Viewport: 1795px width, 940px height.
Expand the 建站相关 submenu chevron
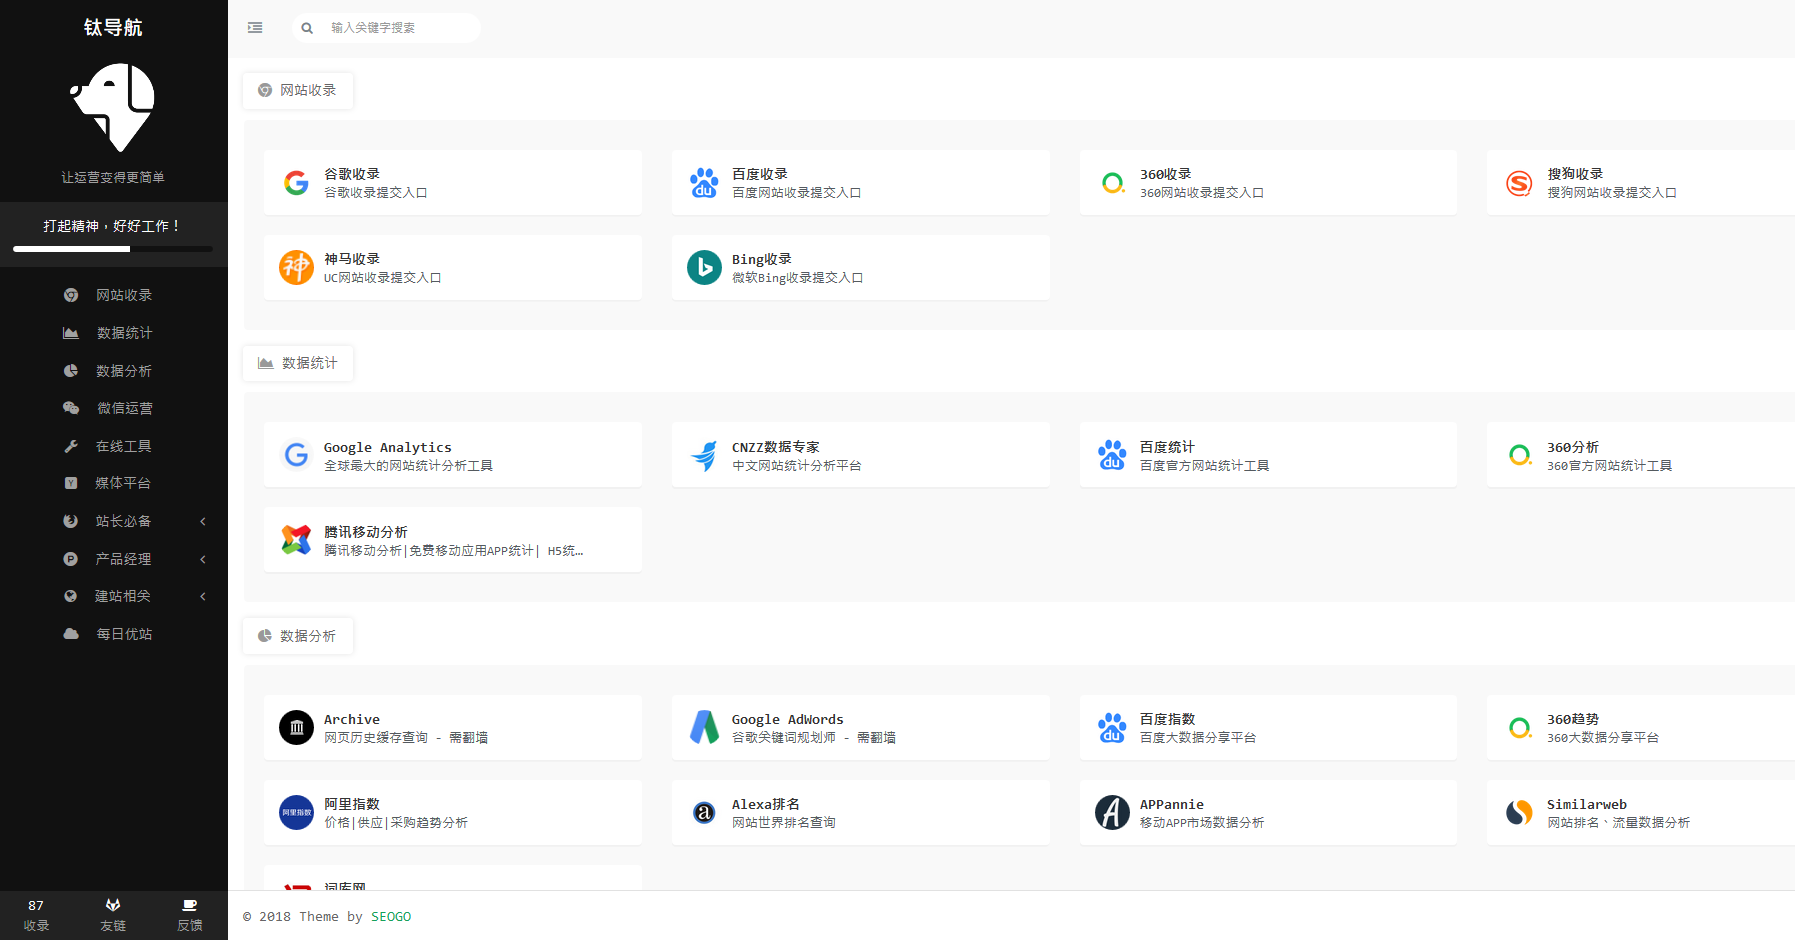point(203,596)
